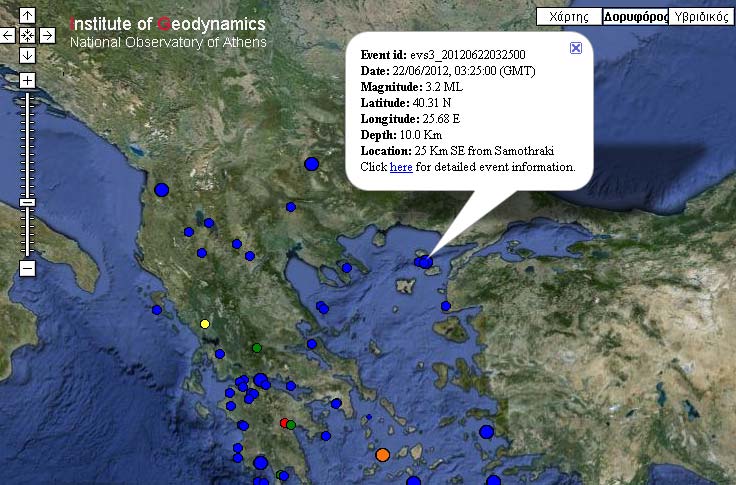Click the Magnitude 3.2 ML text
The image size is (736, 485).
[x=412, y=87]
